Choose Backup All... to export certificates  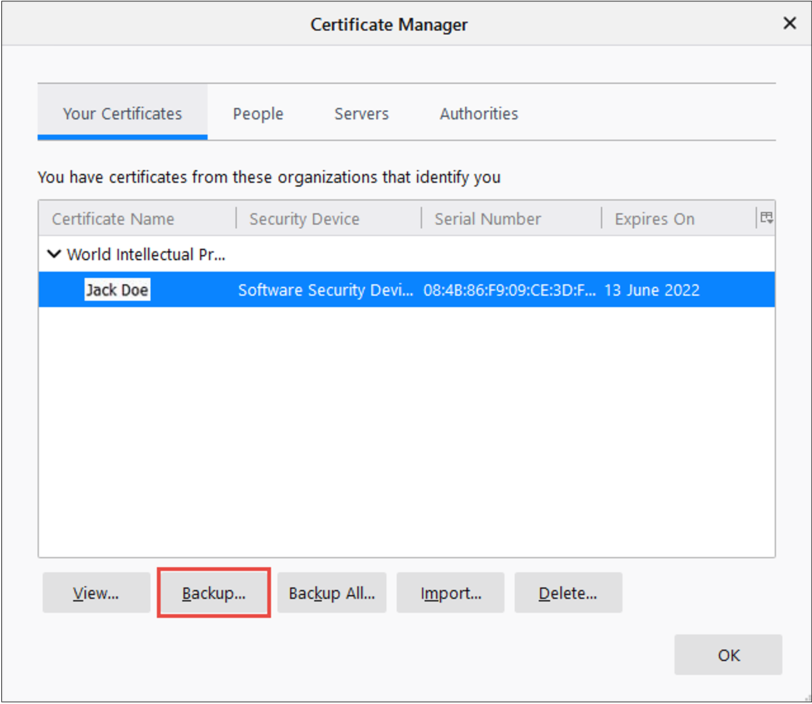click(x=331, y=593)
